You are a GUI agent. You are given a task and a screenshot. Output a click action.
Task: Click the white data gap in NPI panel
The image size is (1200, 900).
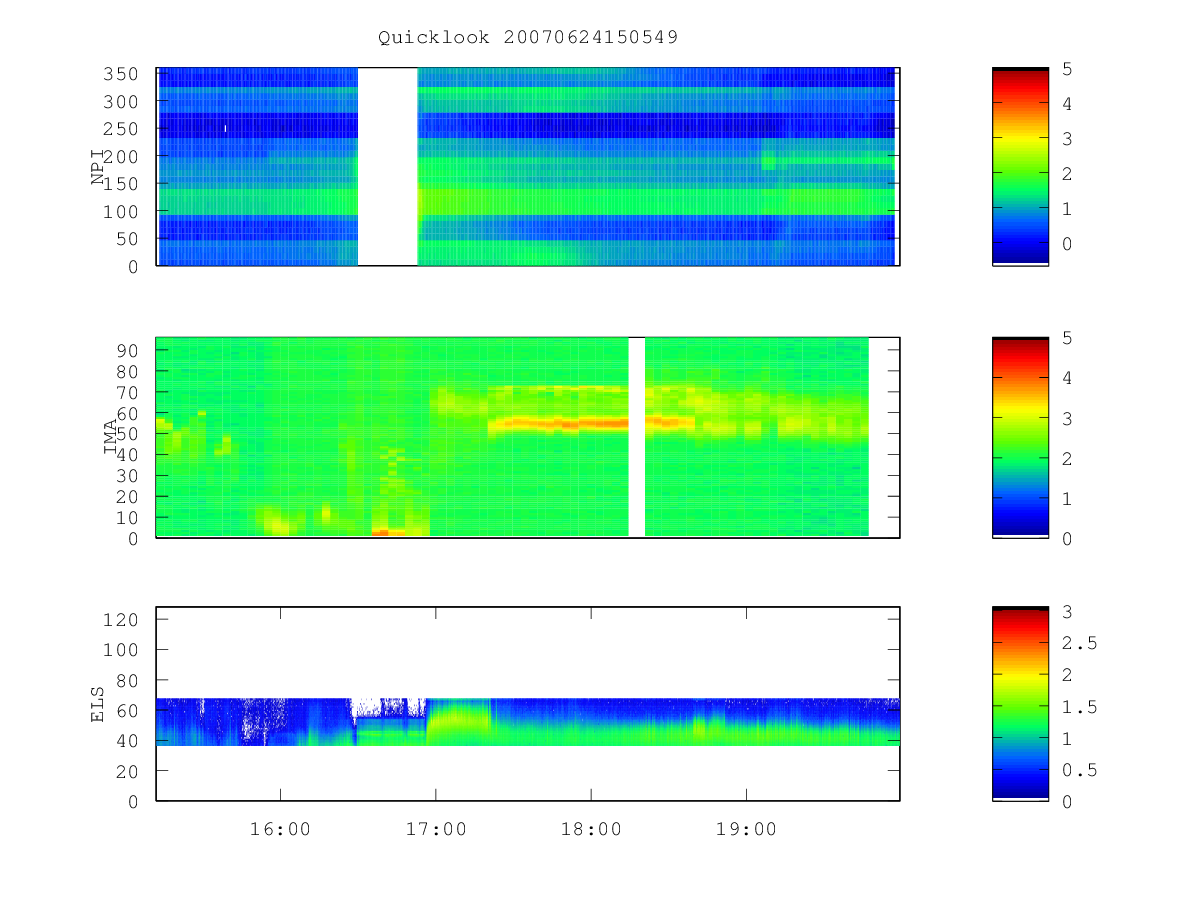pyautogui.click(x=387, y=167)
